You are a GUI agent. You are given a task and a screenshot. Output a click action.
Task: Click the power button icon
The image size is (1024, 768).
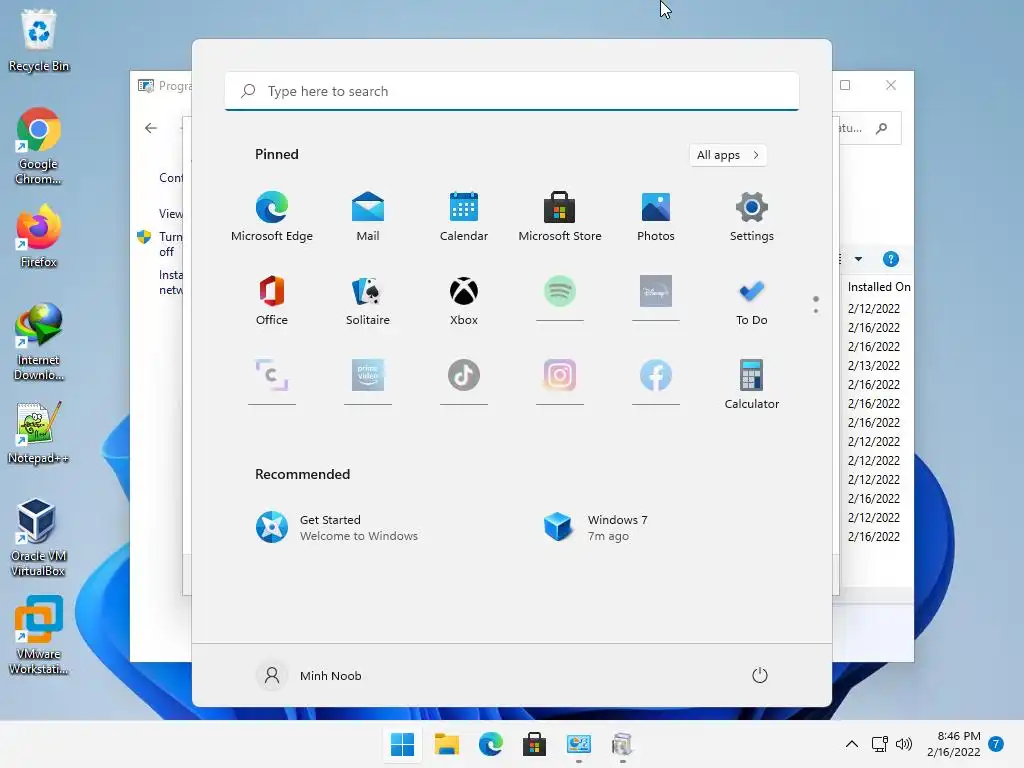(760, 675)
